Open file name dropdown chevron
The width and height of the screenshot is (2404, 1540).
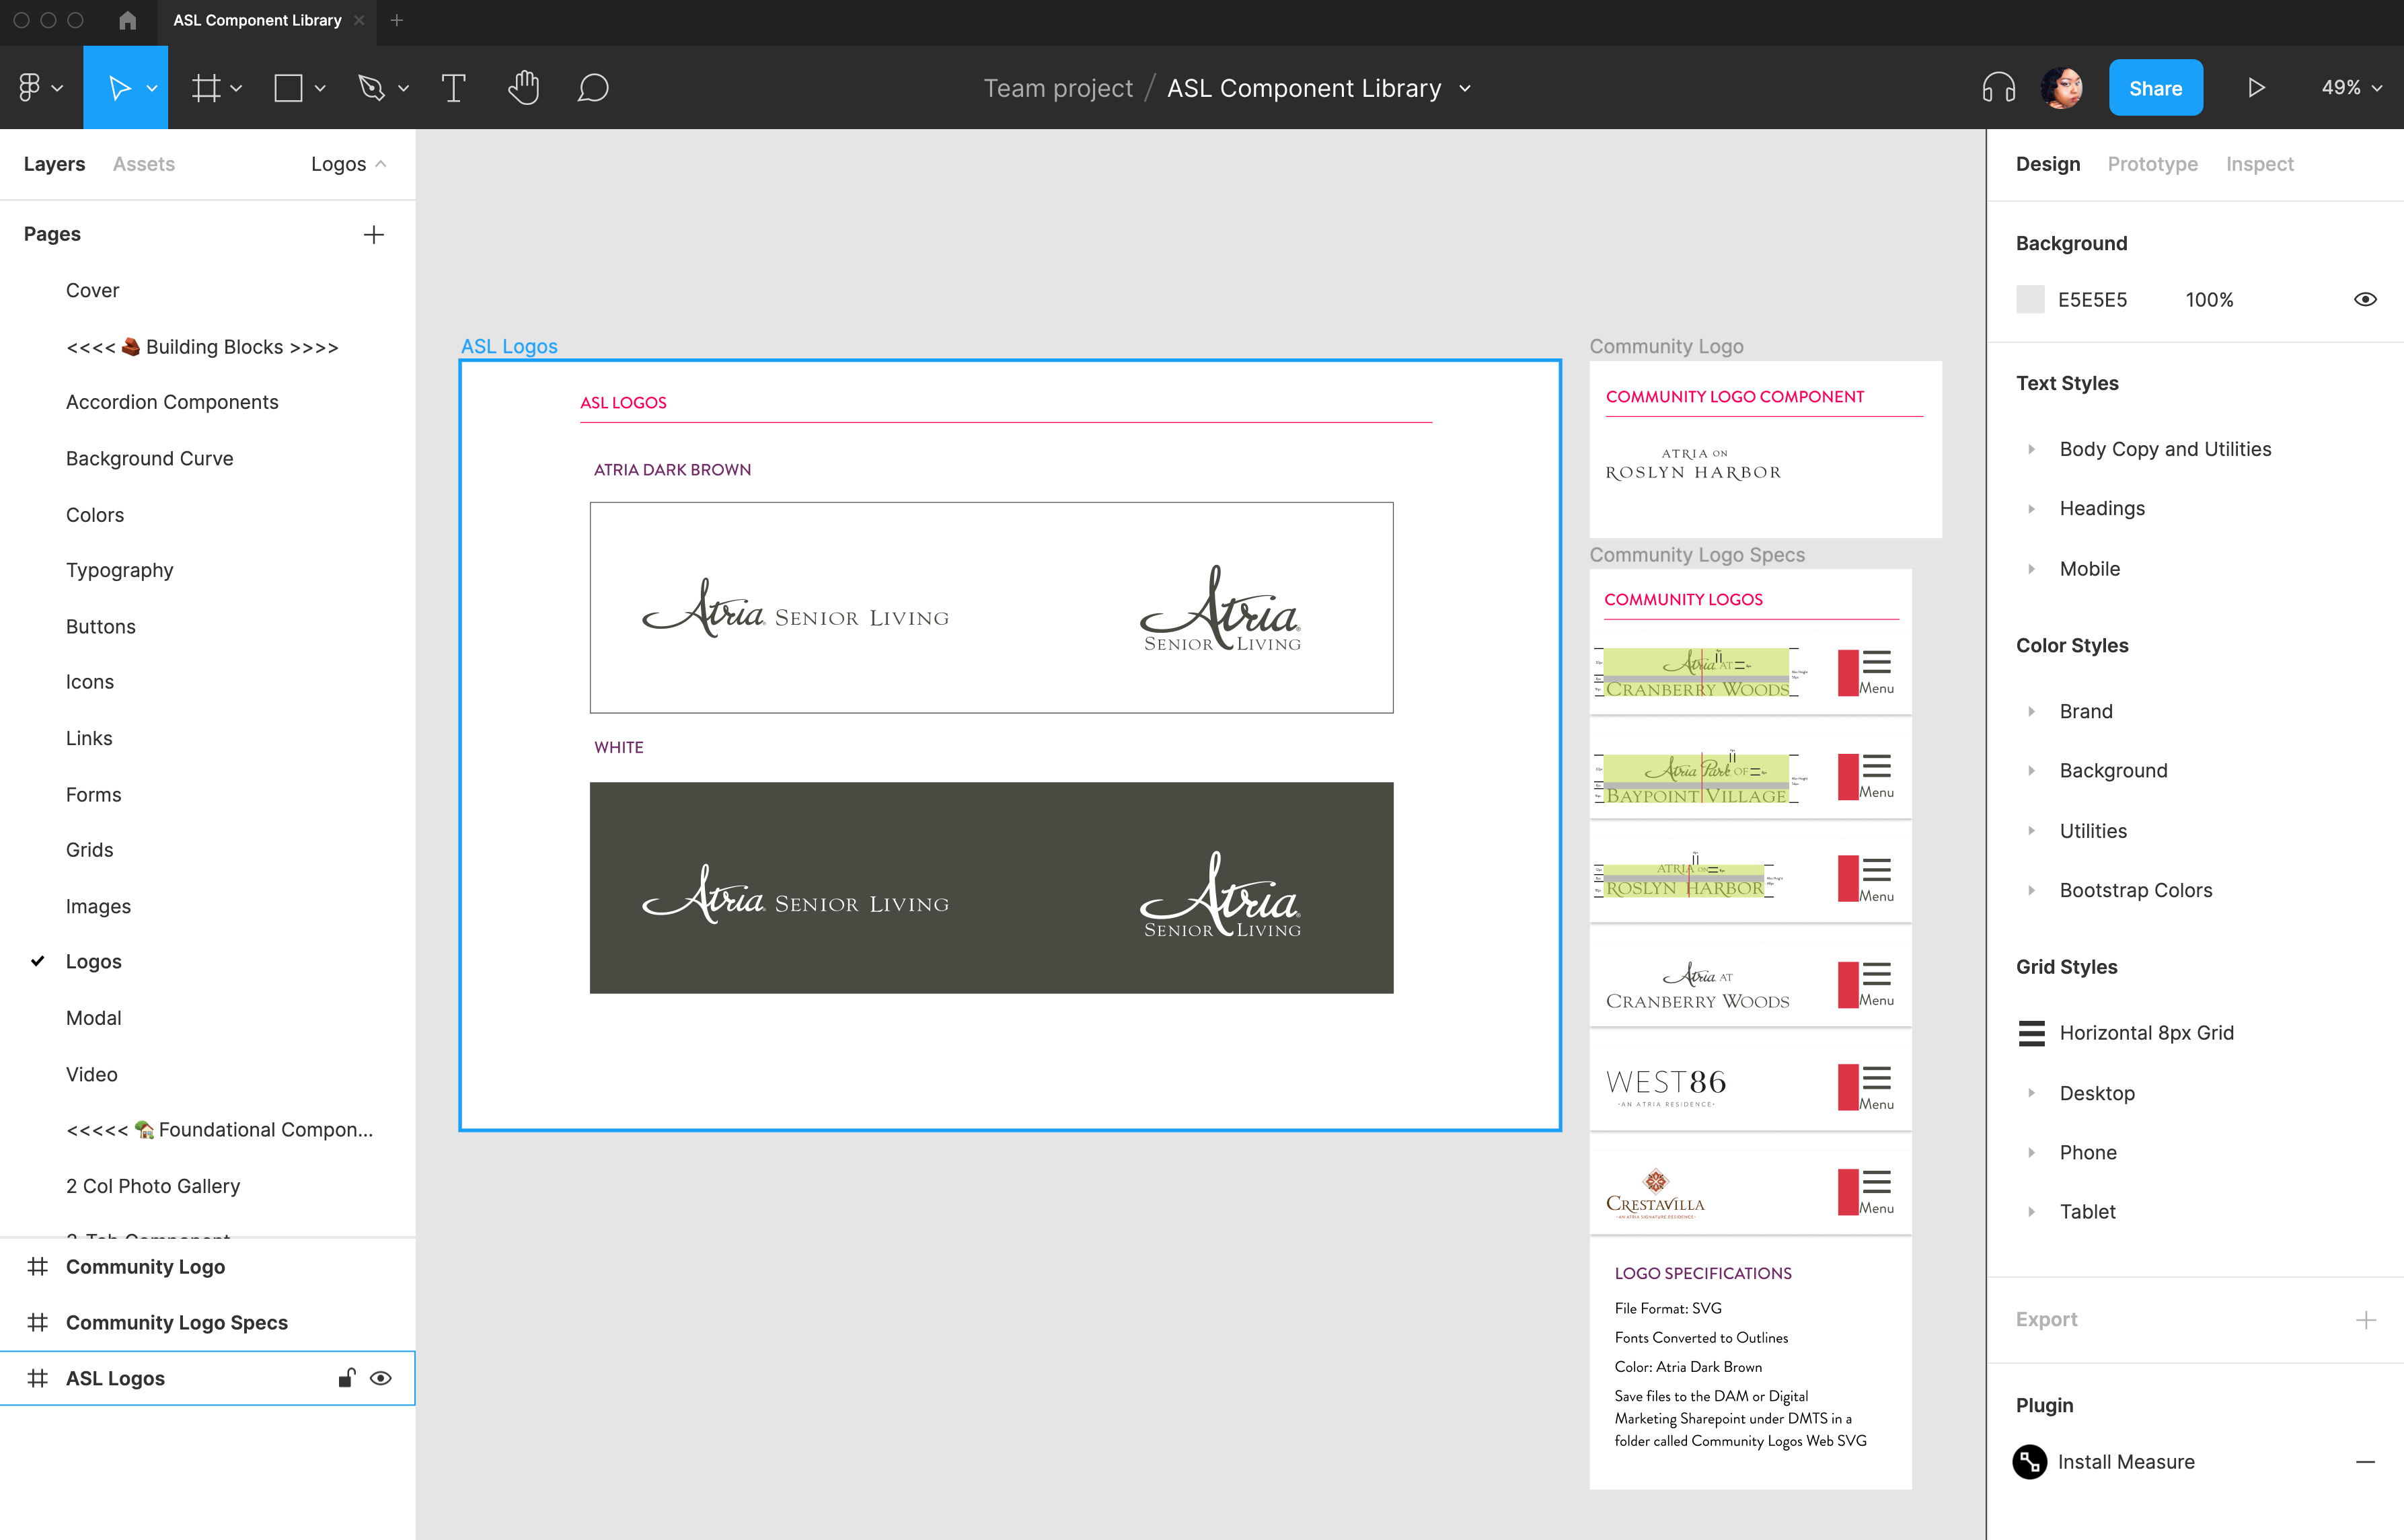1465,88
